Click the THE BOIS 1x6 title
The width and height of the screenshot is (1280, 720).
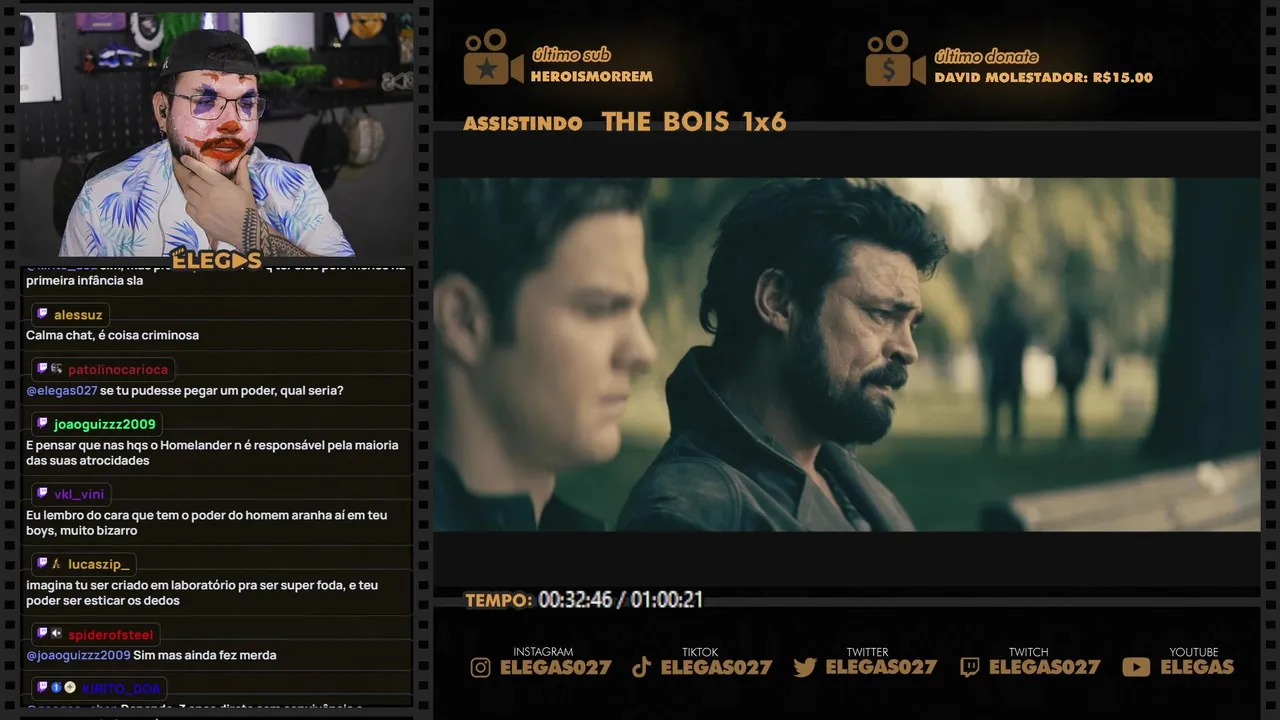694,122
